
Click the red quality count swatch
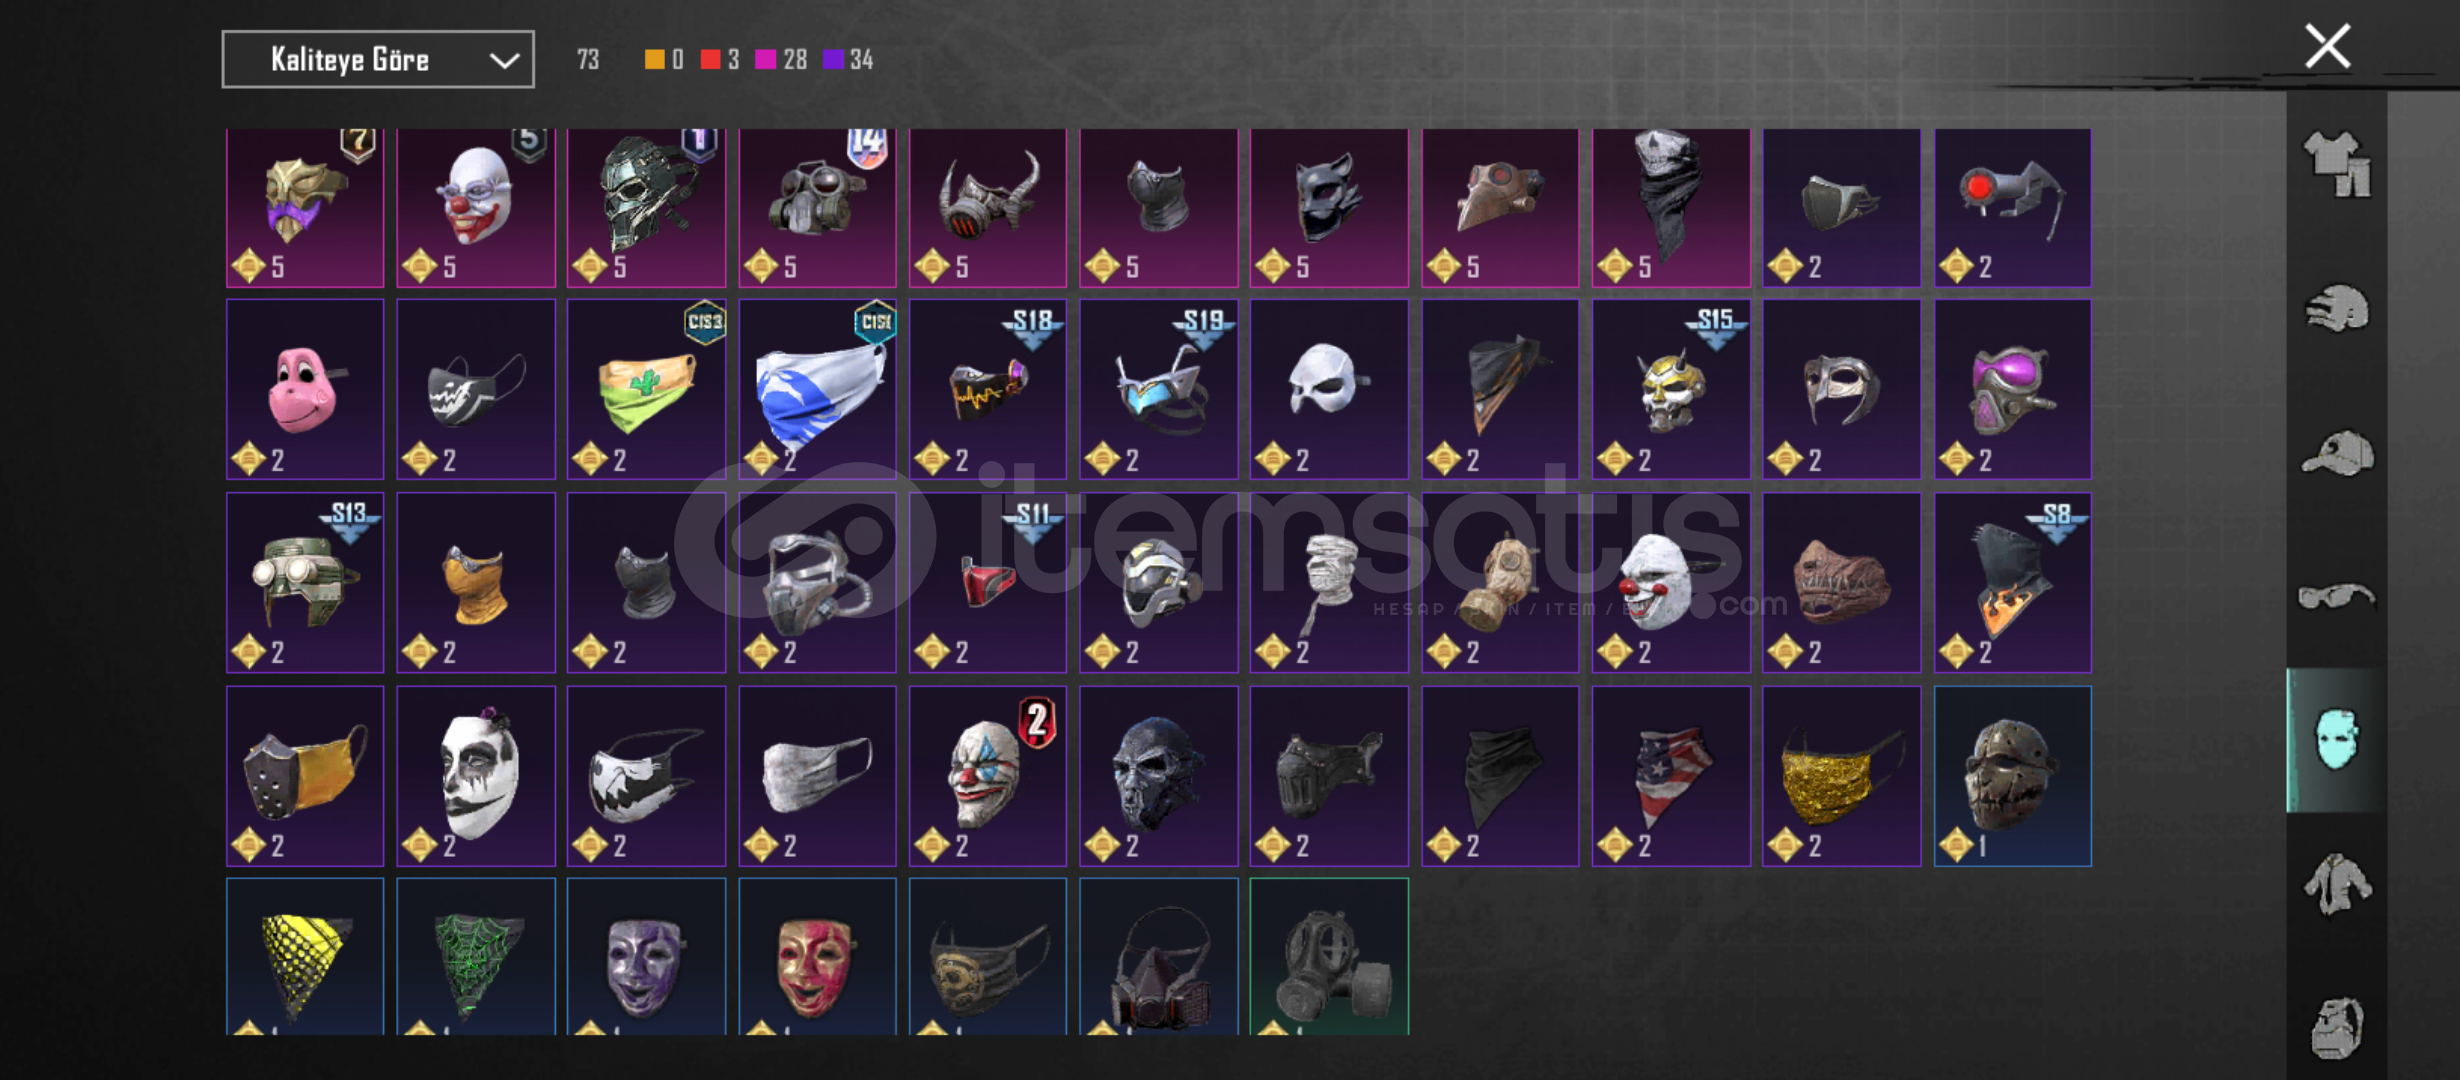point(711,60)
